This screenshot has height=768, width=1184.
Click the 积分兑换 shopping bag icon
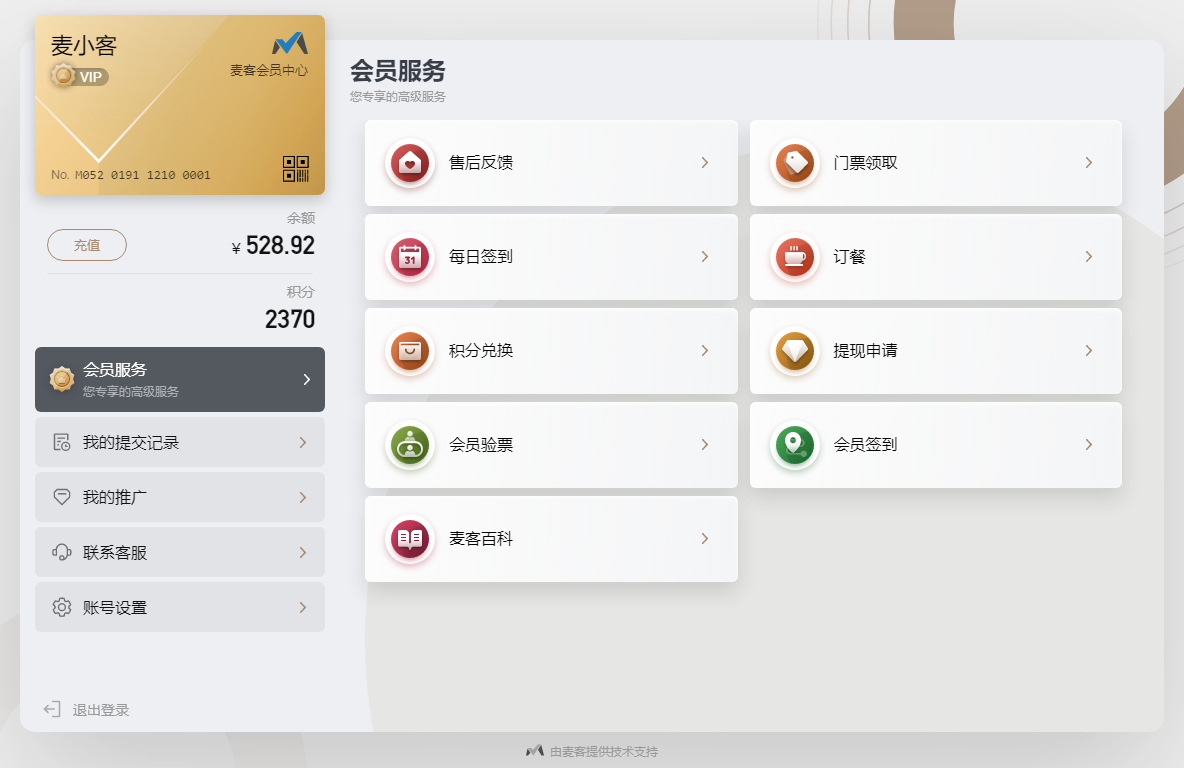410,351
